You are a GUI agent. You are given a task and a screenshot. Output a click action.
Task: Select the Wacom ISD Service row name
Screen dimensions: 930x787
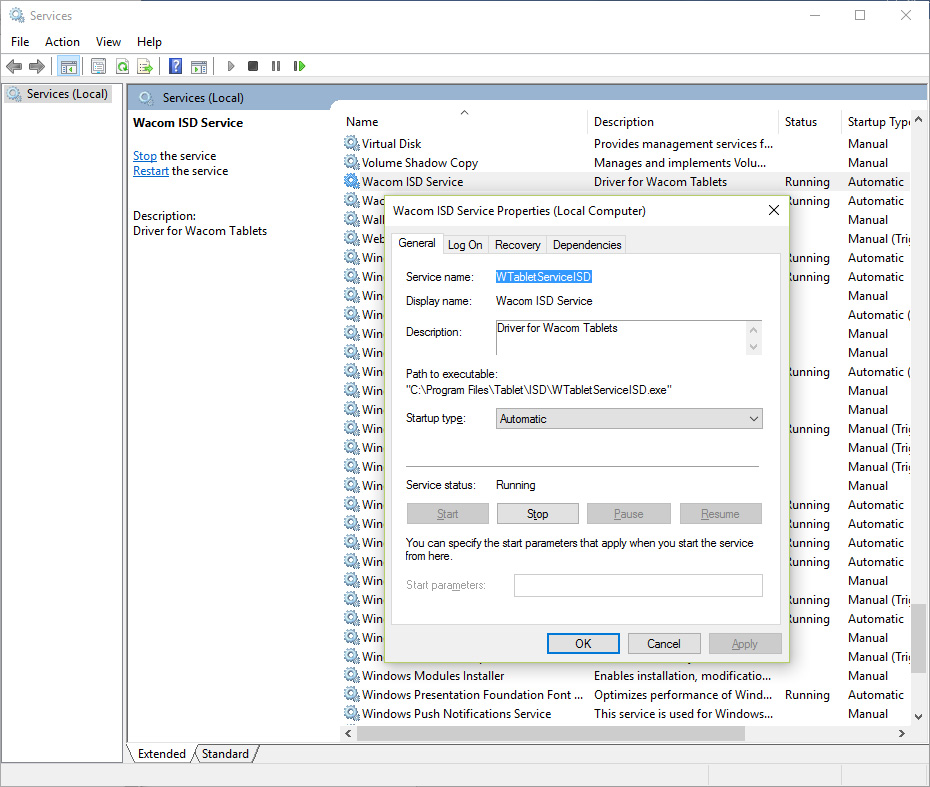[x=413, y=182]
